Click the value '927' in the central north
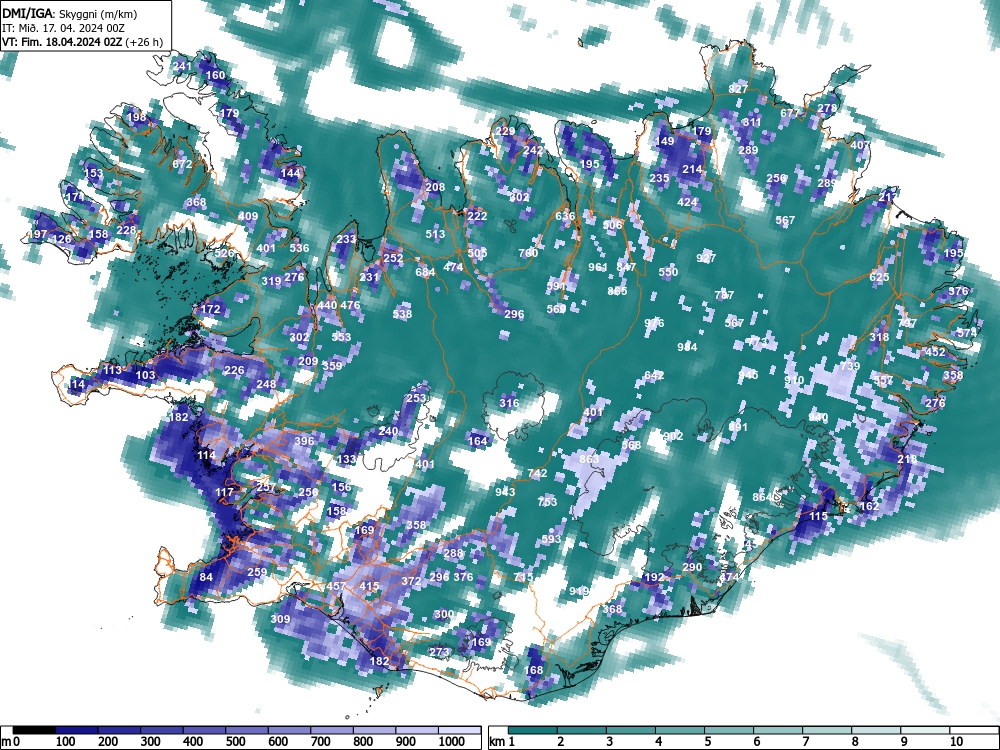Screen dimensions: 1000x750 [x=706, y=258]
